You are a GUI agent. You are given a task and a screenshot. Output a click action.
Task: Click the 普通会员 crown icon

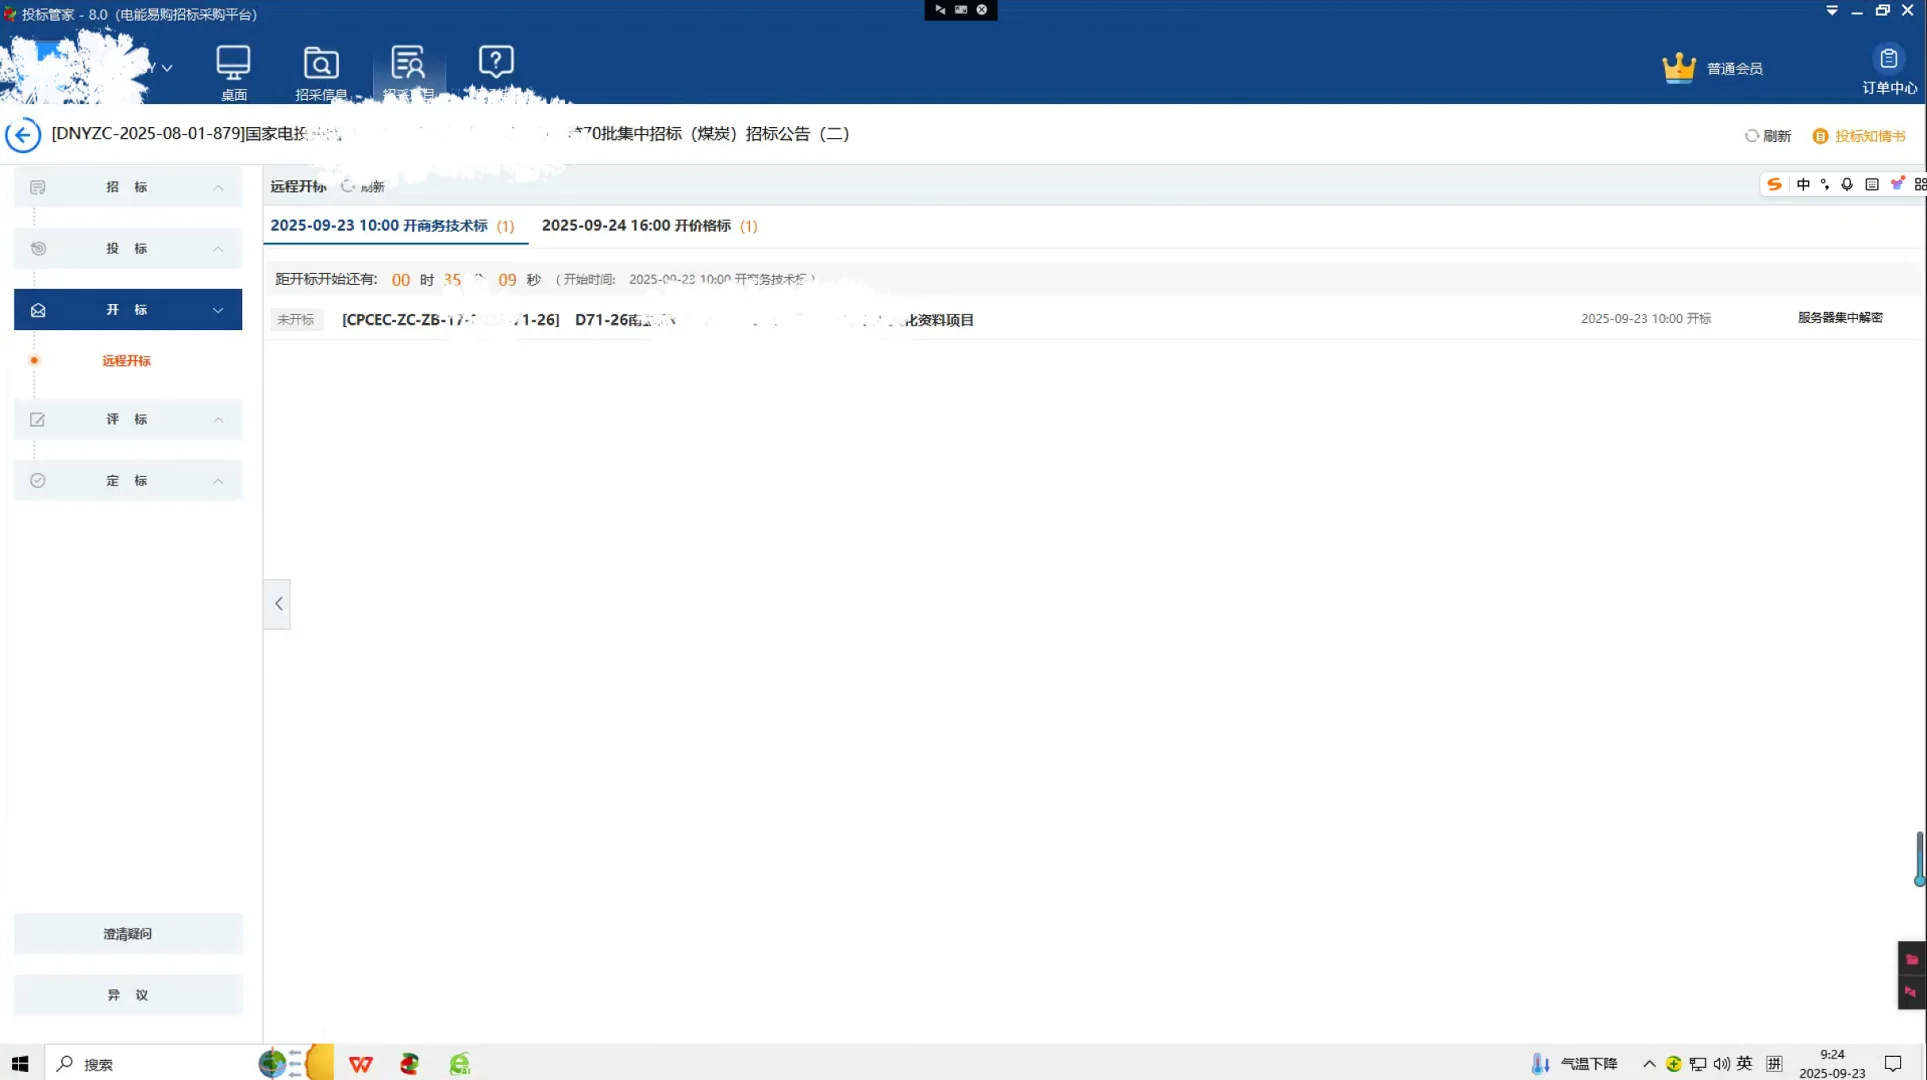pyautogui.click(x=1679, y=68)
